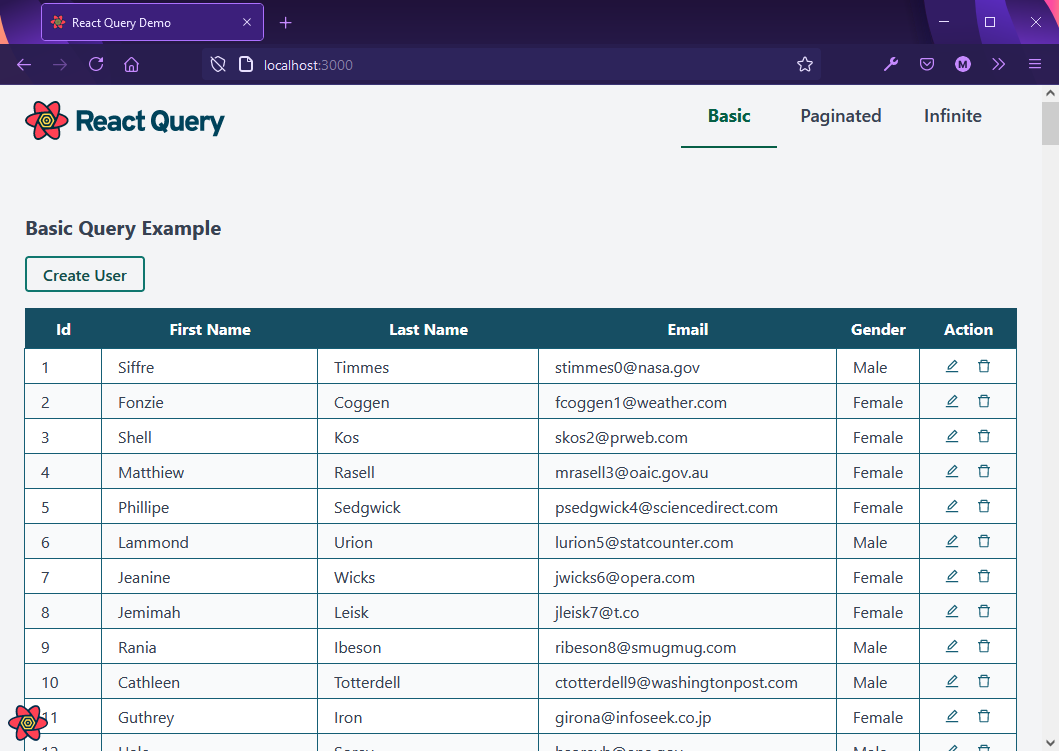
Task: Edit the user Siffre Timmes
Action: coord(951,366)
